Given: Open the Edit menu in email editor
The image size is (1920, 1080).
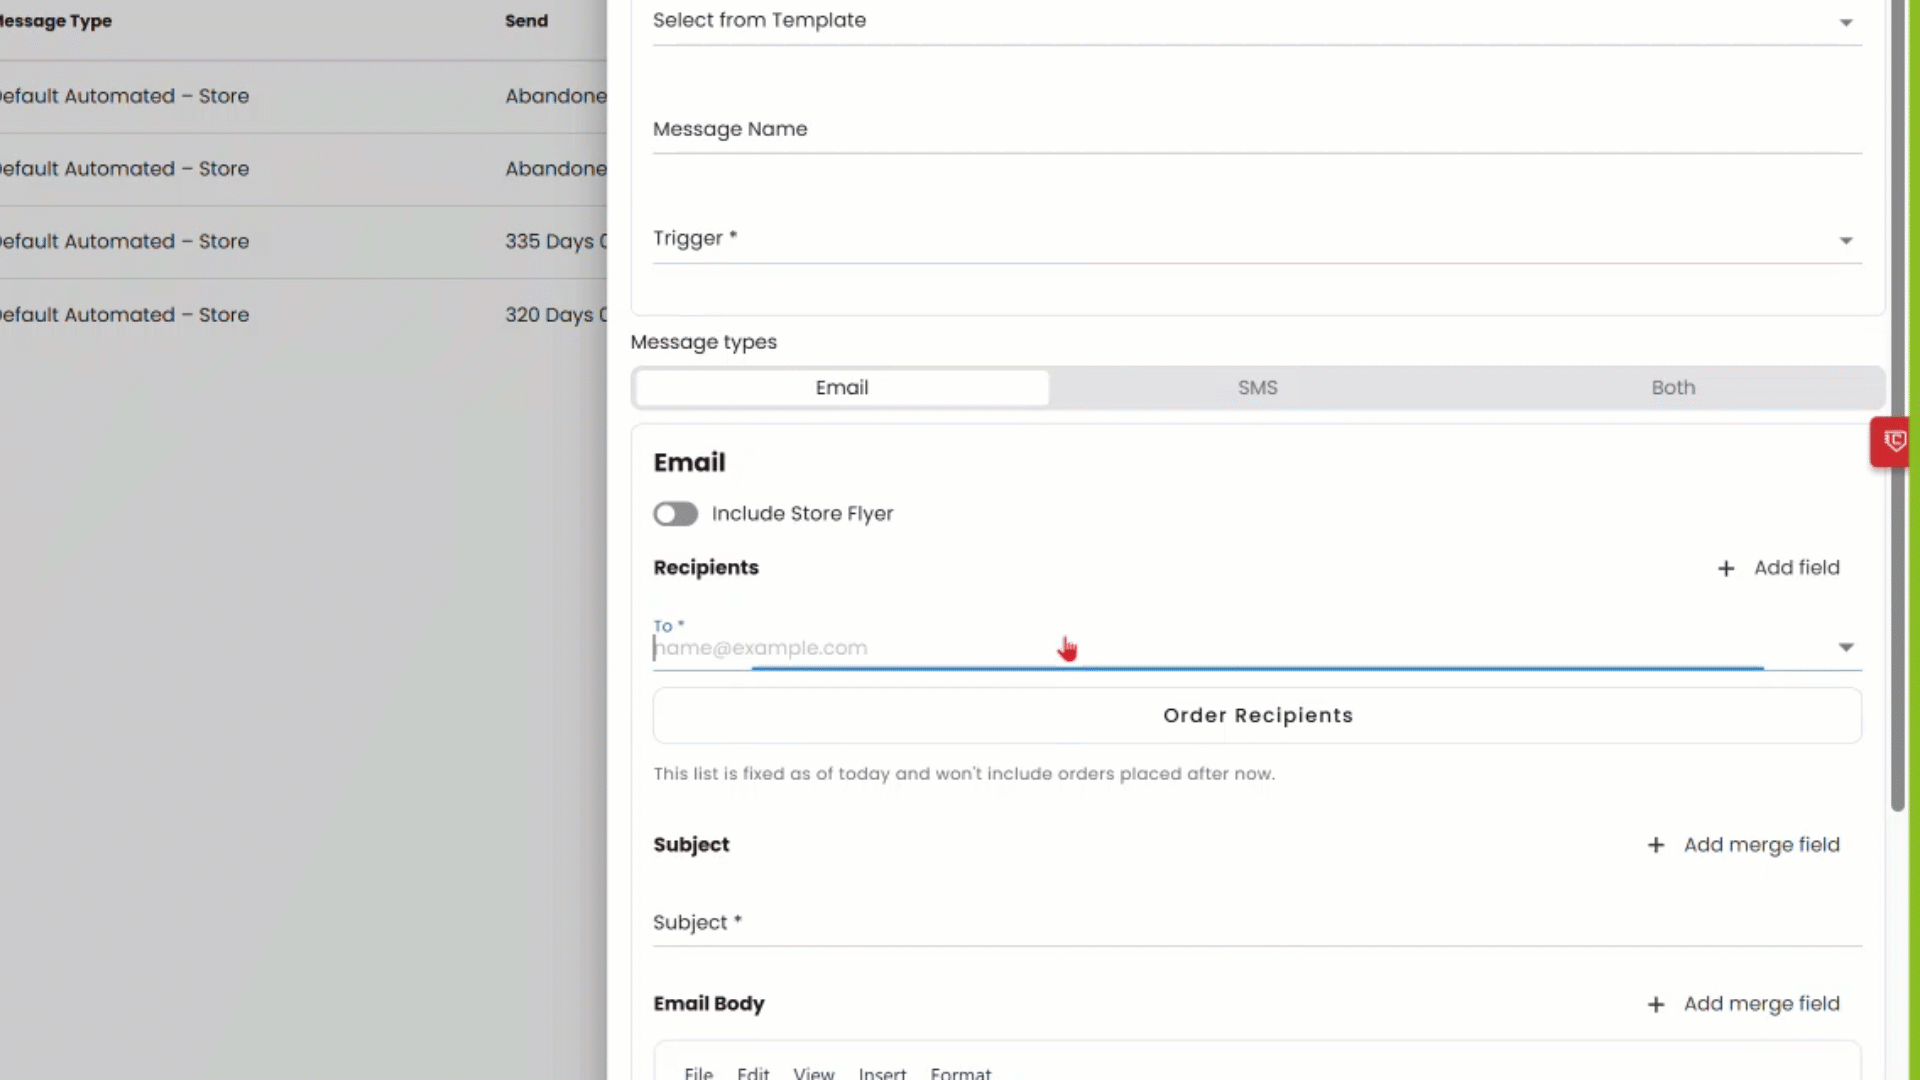Looking at the screenshot, I should pos(753,1072).
